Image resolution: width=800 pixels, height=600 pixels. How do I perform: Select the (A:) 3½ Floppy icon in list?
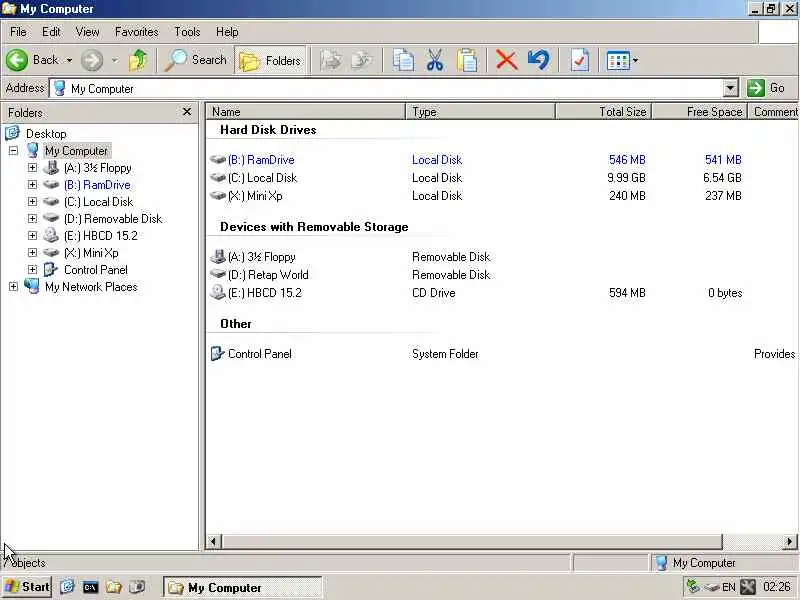(218, 256)
